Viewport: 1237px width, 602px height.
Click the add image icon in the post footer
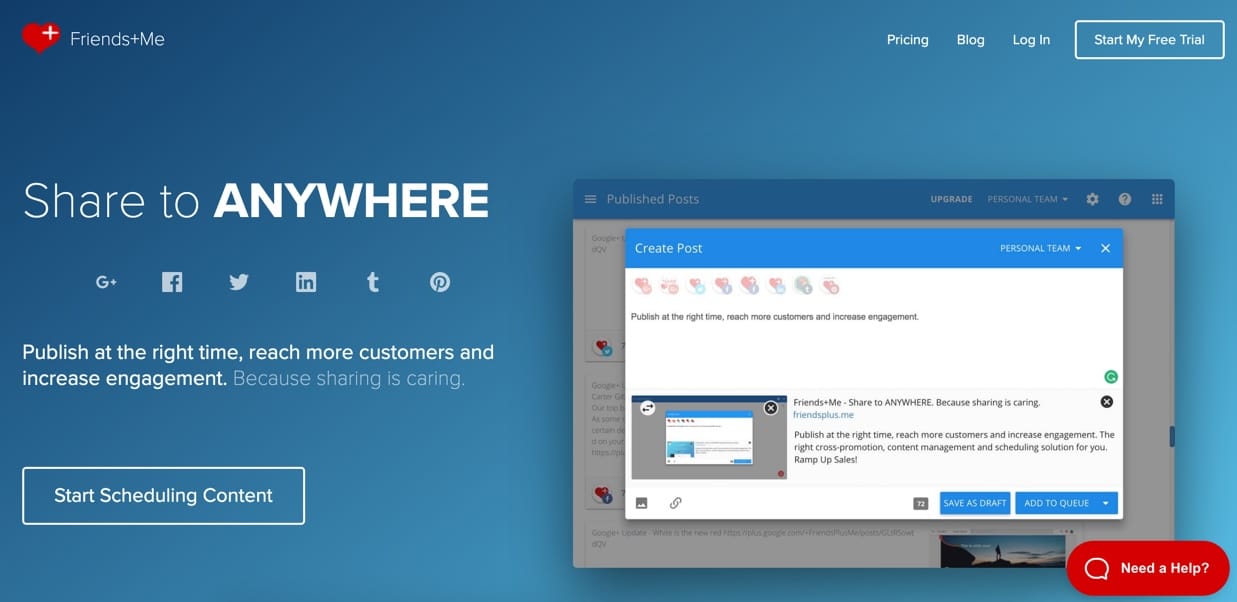(x=642, y=503)
